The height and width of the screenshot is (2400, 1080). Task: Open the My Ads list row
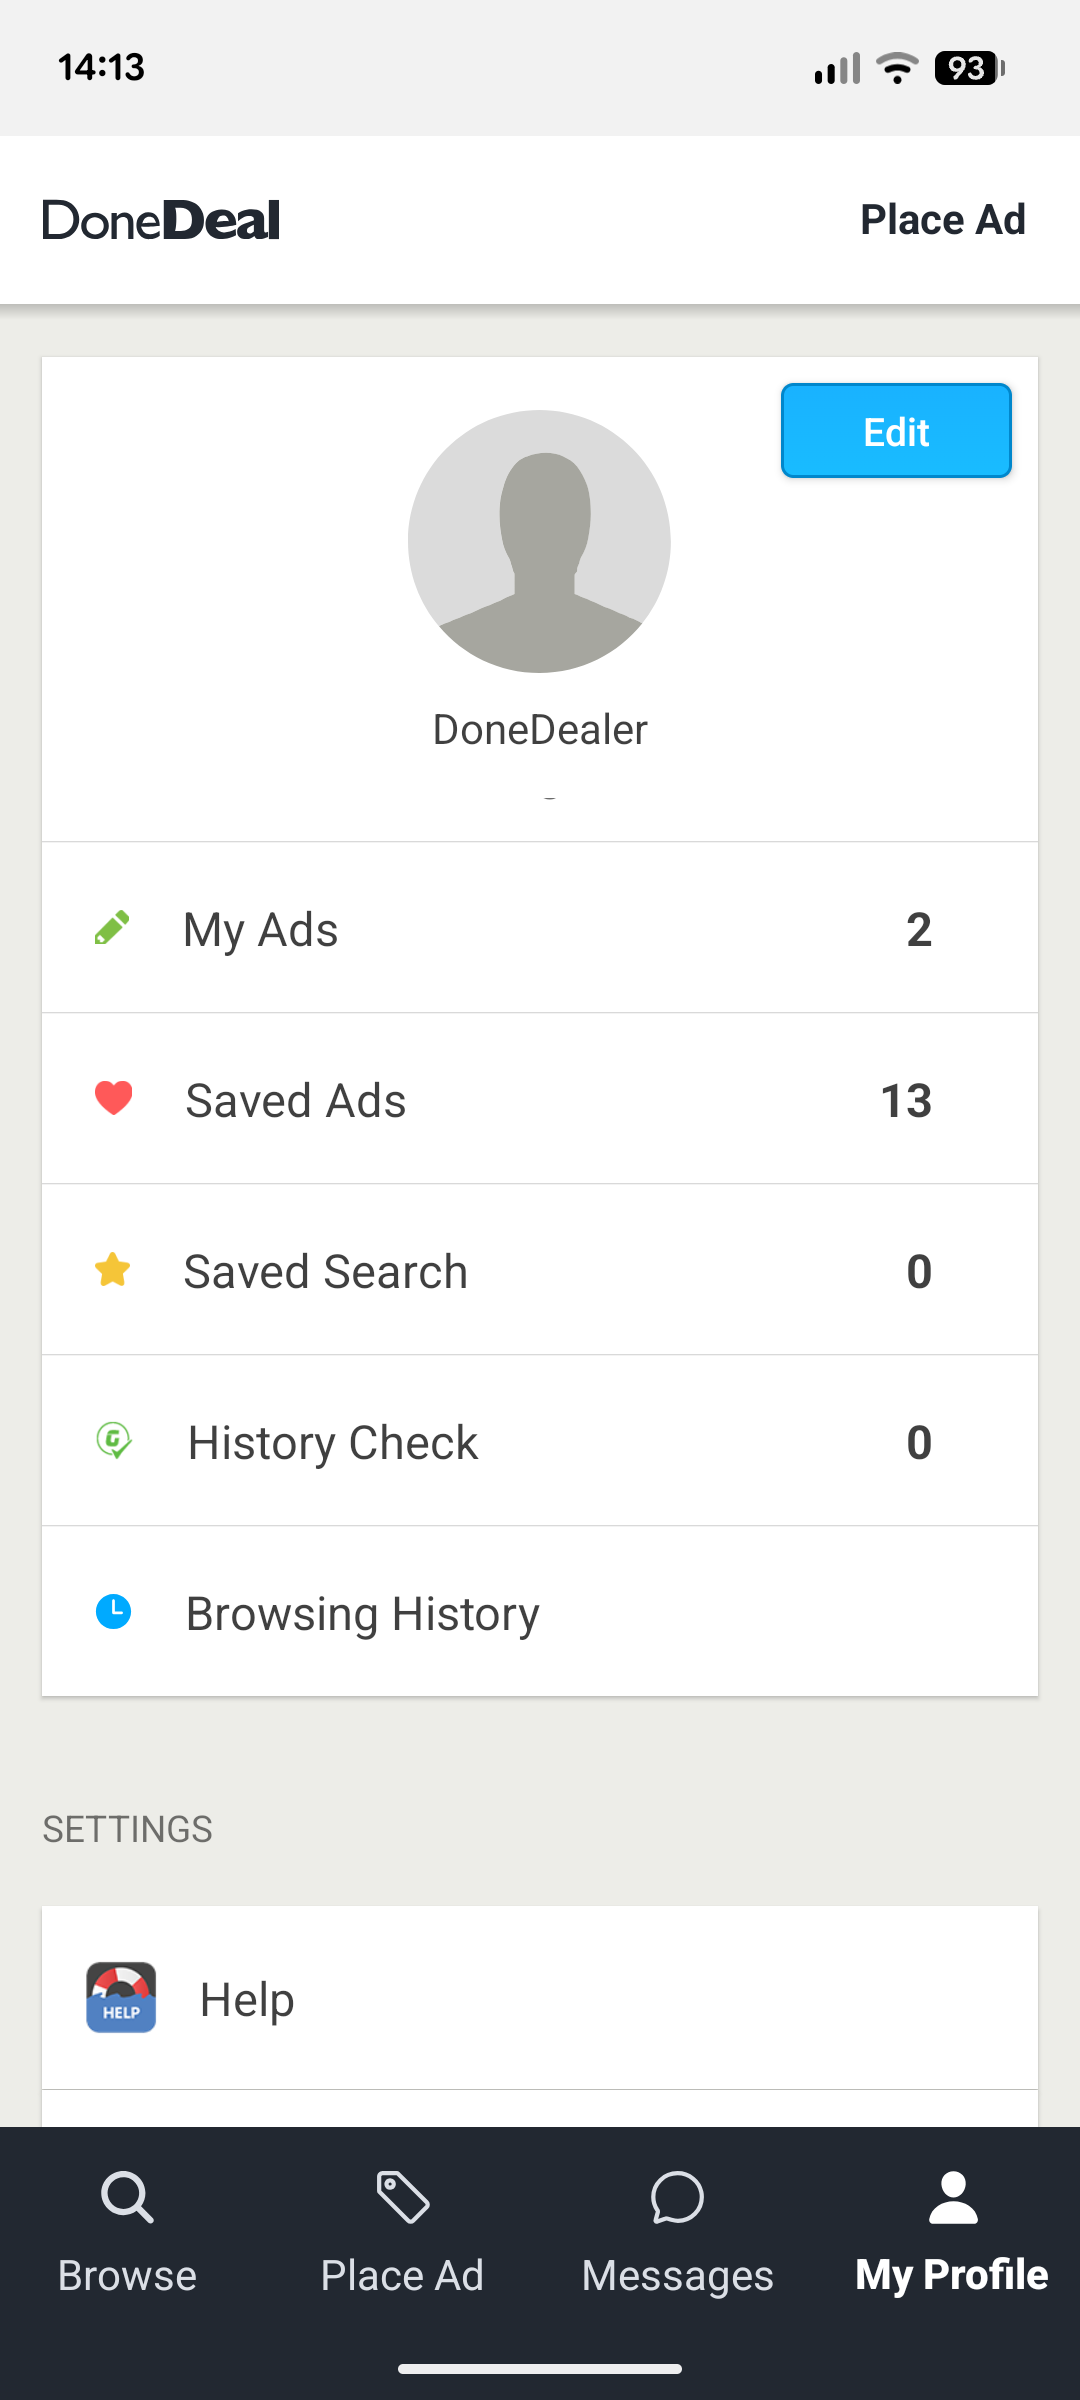click(x=540, y=929)
